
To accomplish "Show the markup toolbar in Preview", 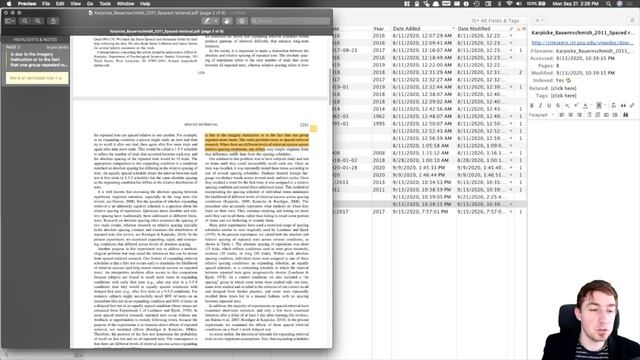I will click(242, 21).
